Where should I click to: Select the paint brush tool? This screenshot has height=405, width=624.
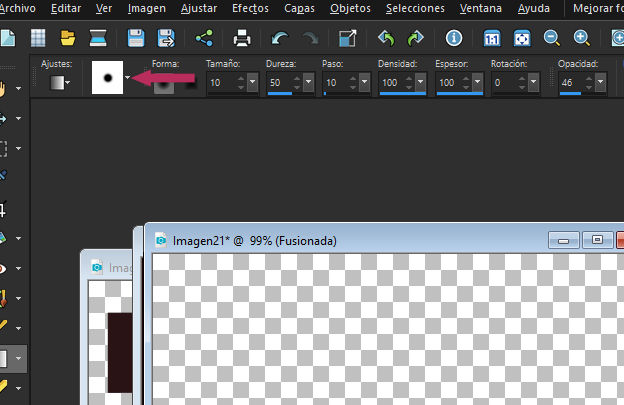point(3,298)
